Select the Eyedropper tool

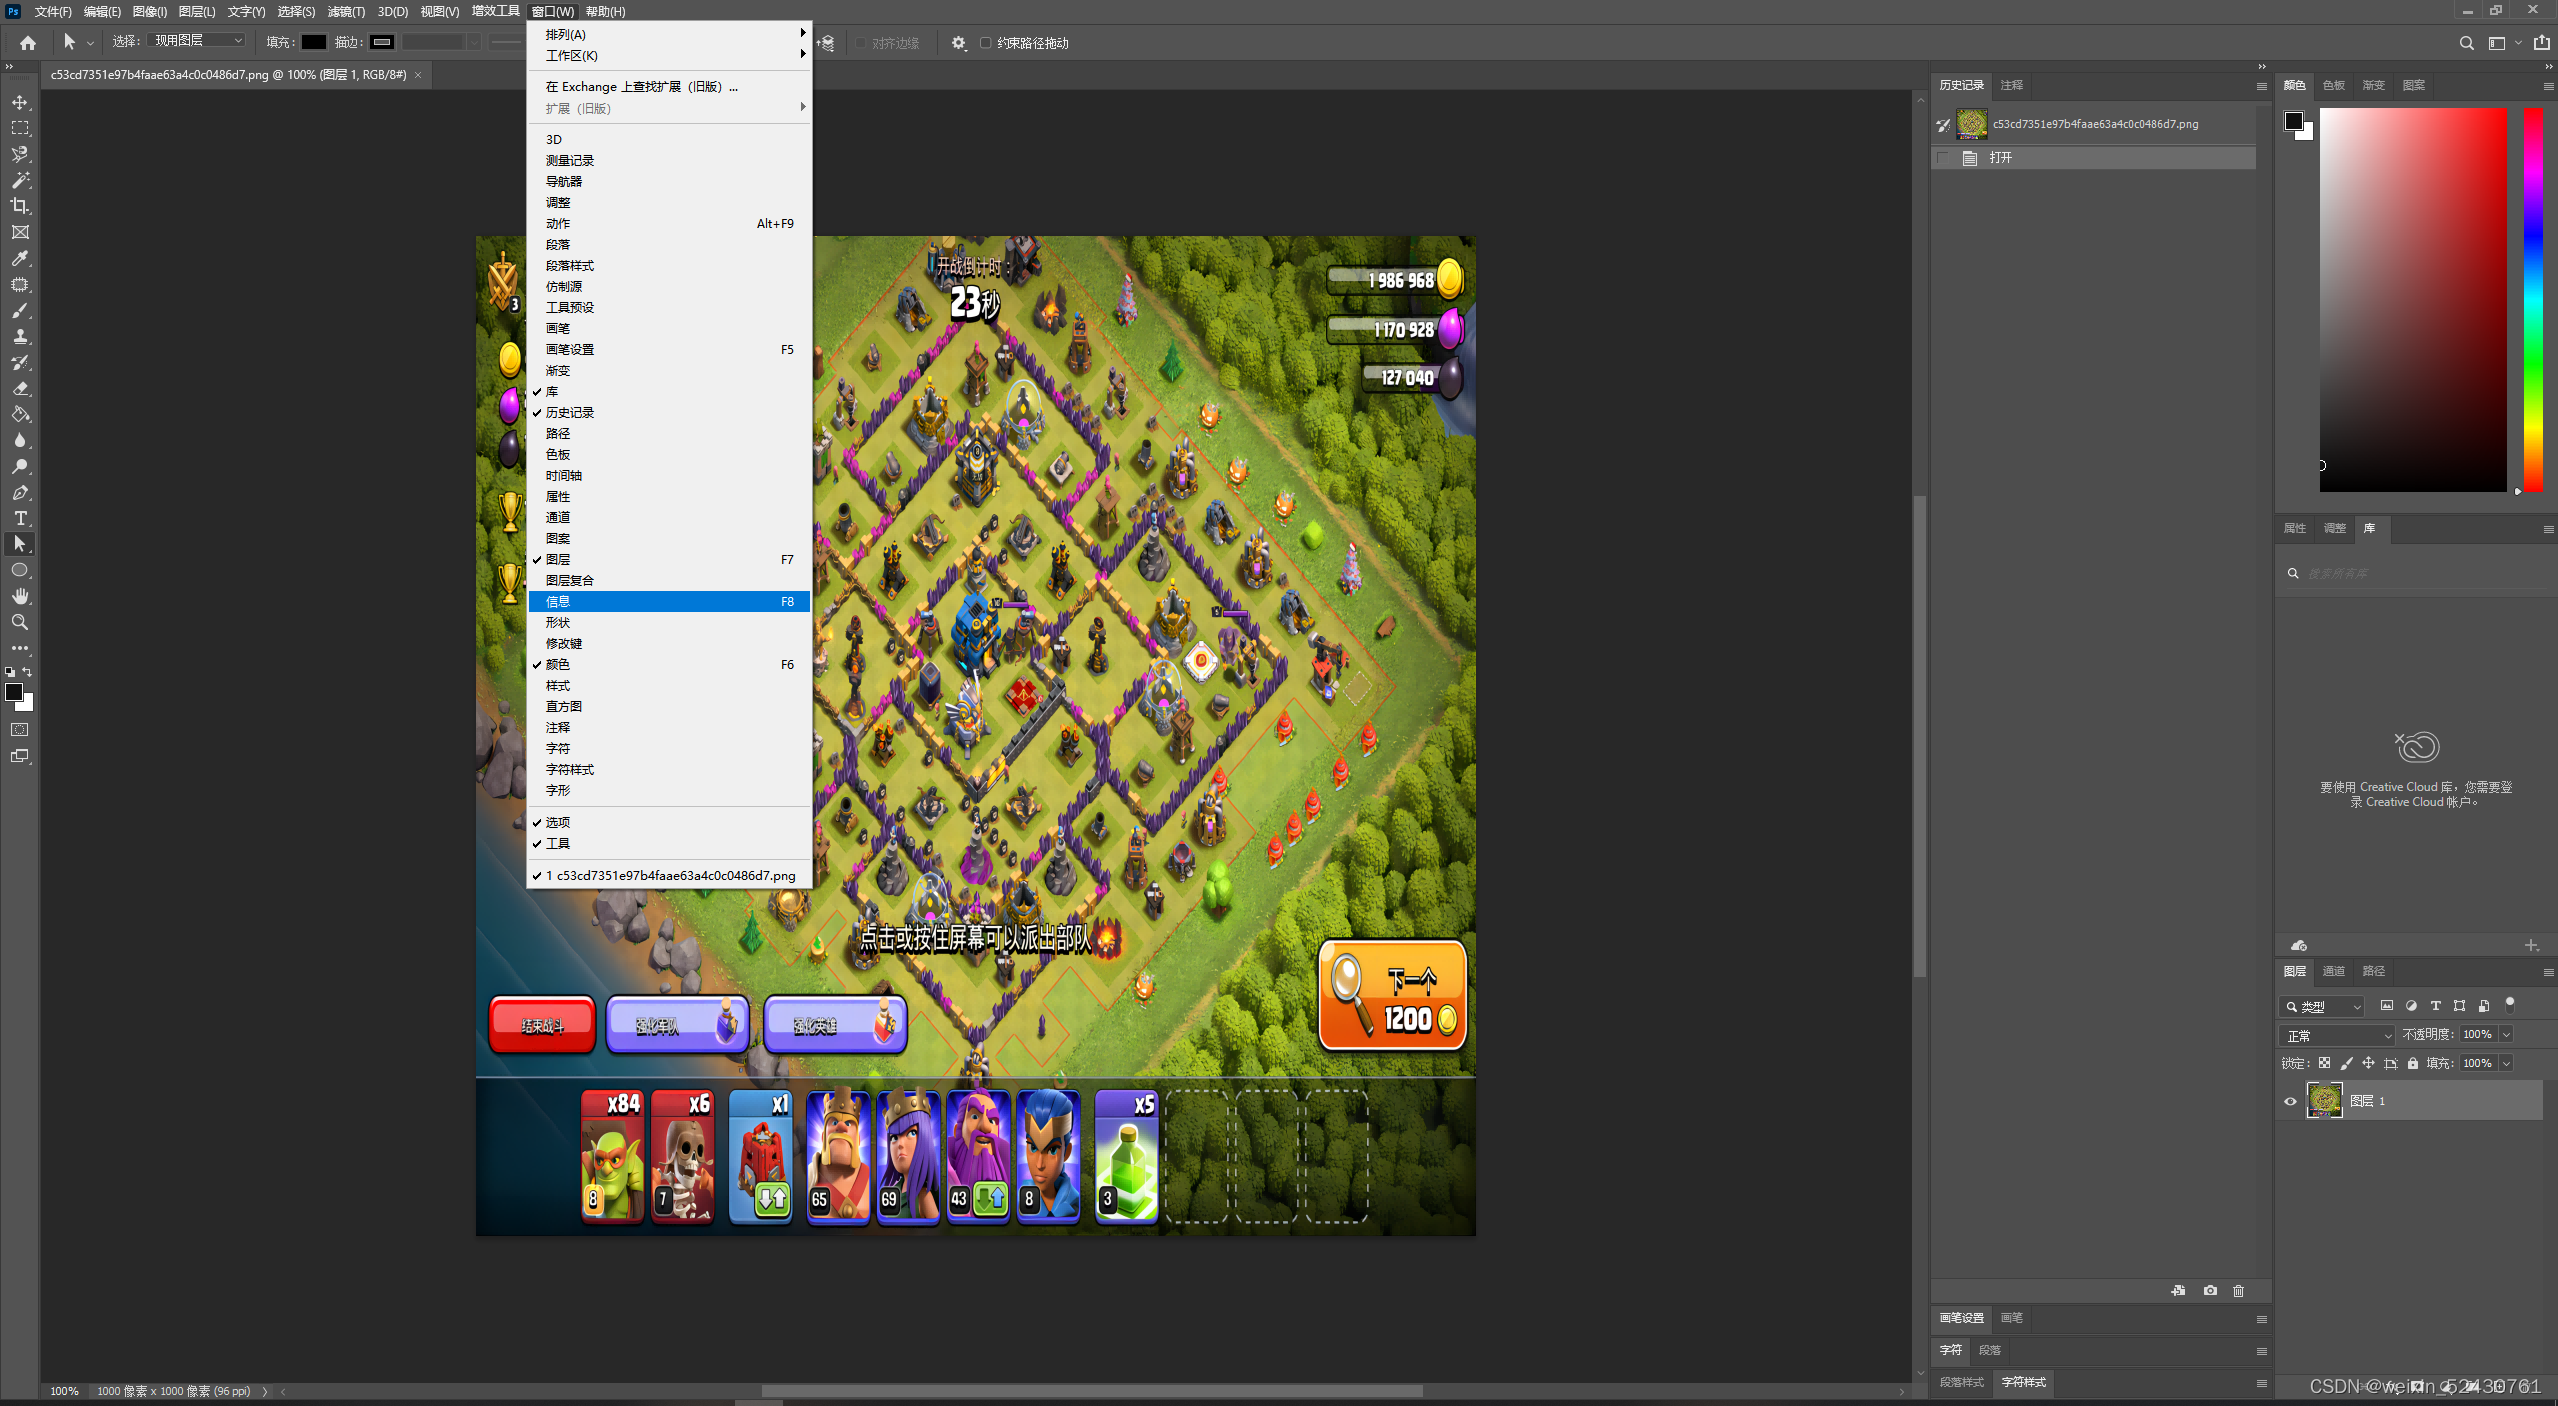(20, 258)
